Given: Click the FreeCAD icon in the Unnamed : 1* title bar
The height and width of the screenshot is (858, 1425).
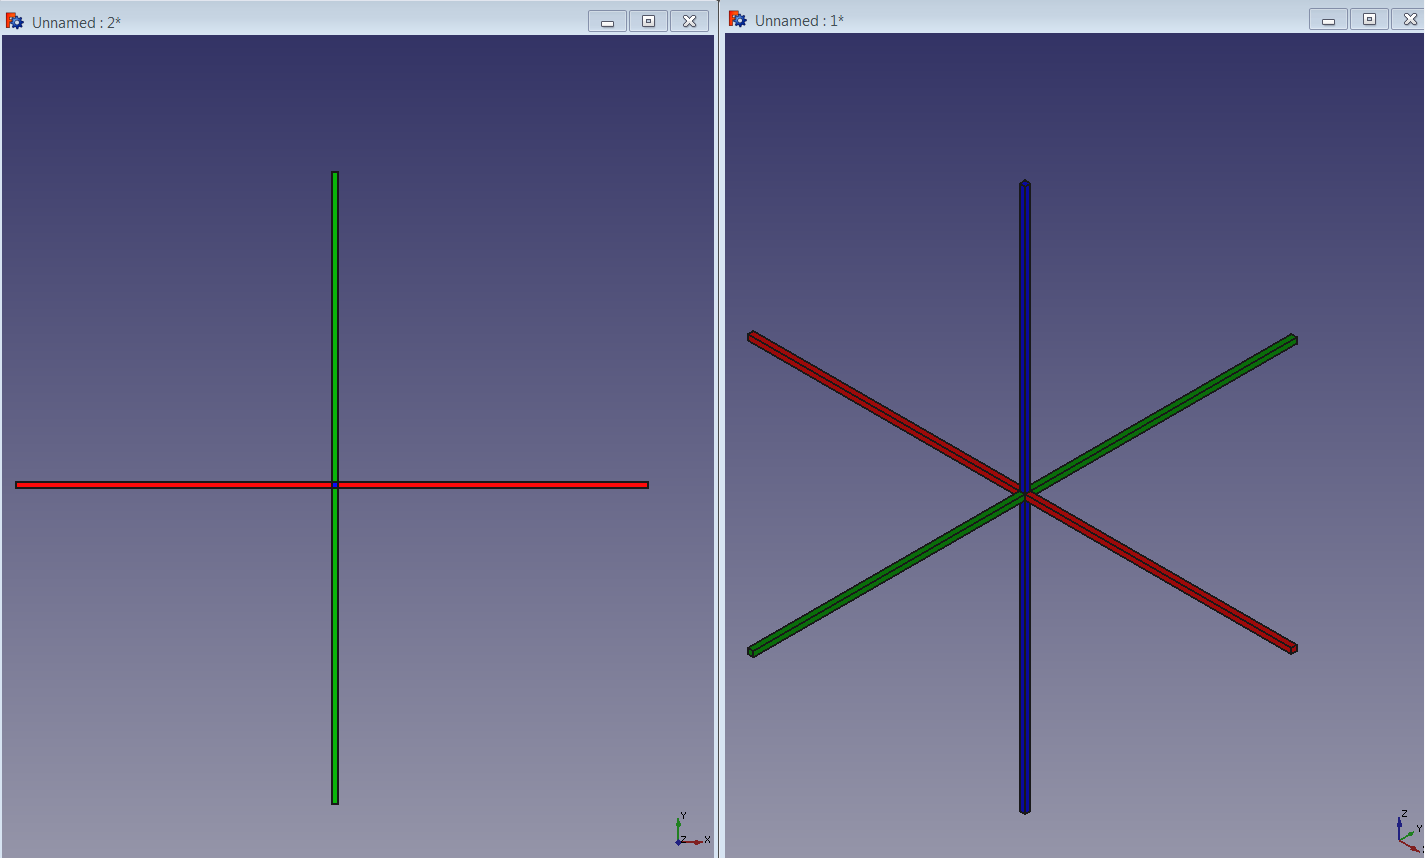Looking at the screenshot, I should click(x=735, y=19).
